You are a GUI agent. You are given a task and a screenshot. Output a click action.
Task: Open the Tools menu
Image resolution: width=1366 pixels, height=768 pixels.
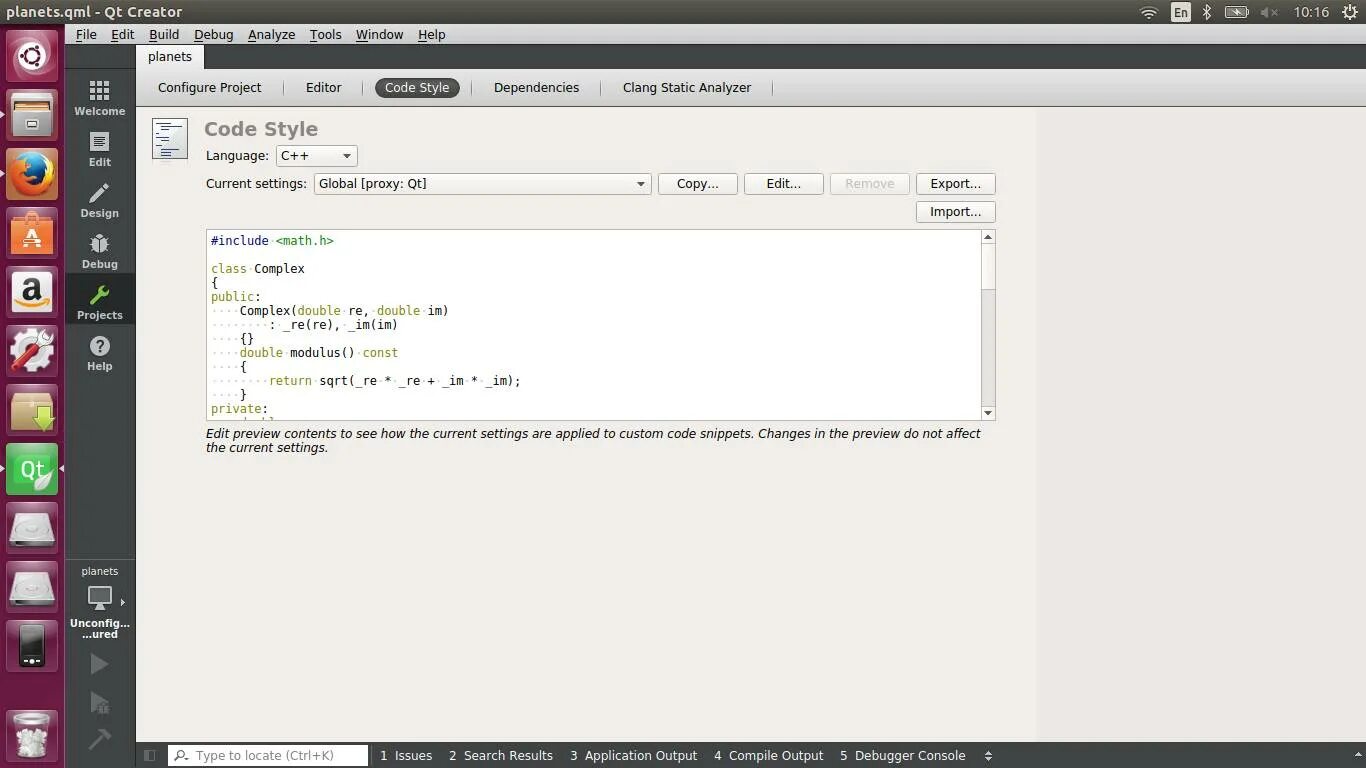[325, 34]
